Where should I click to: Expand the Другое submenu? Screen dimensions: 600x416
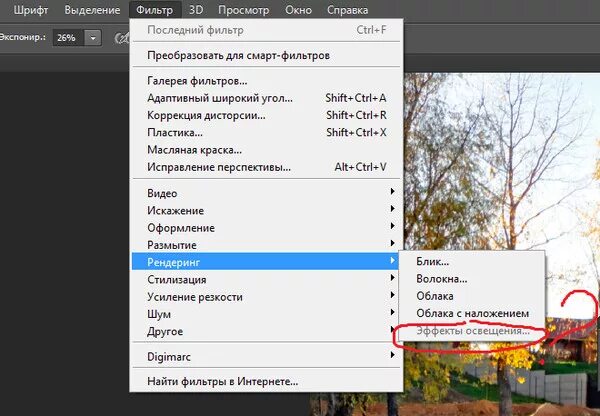pyautogui.click(x=266, y=331)
